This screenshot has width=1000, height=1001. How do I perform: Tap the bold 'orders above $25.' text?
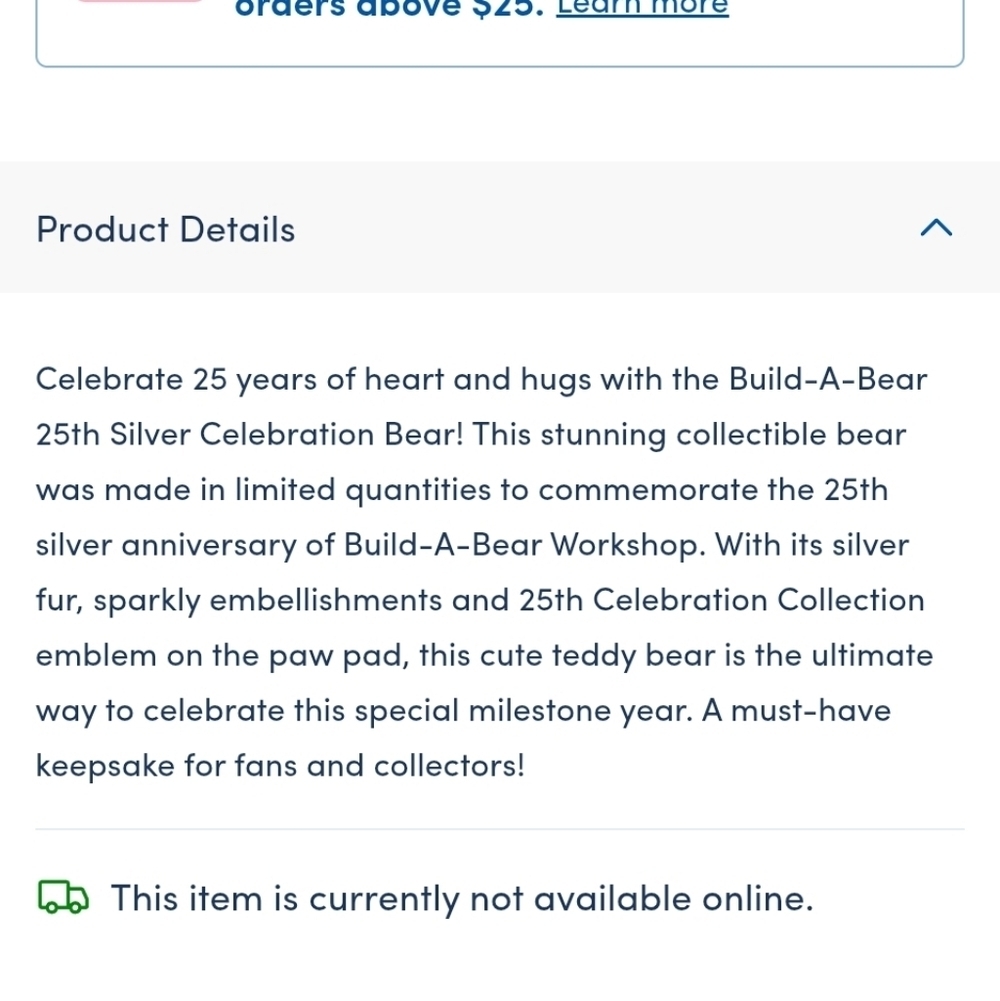pos(389,8)
